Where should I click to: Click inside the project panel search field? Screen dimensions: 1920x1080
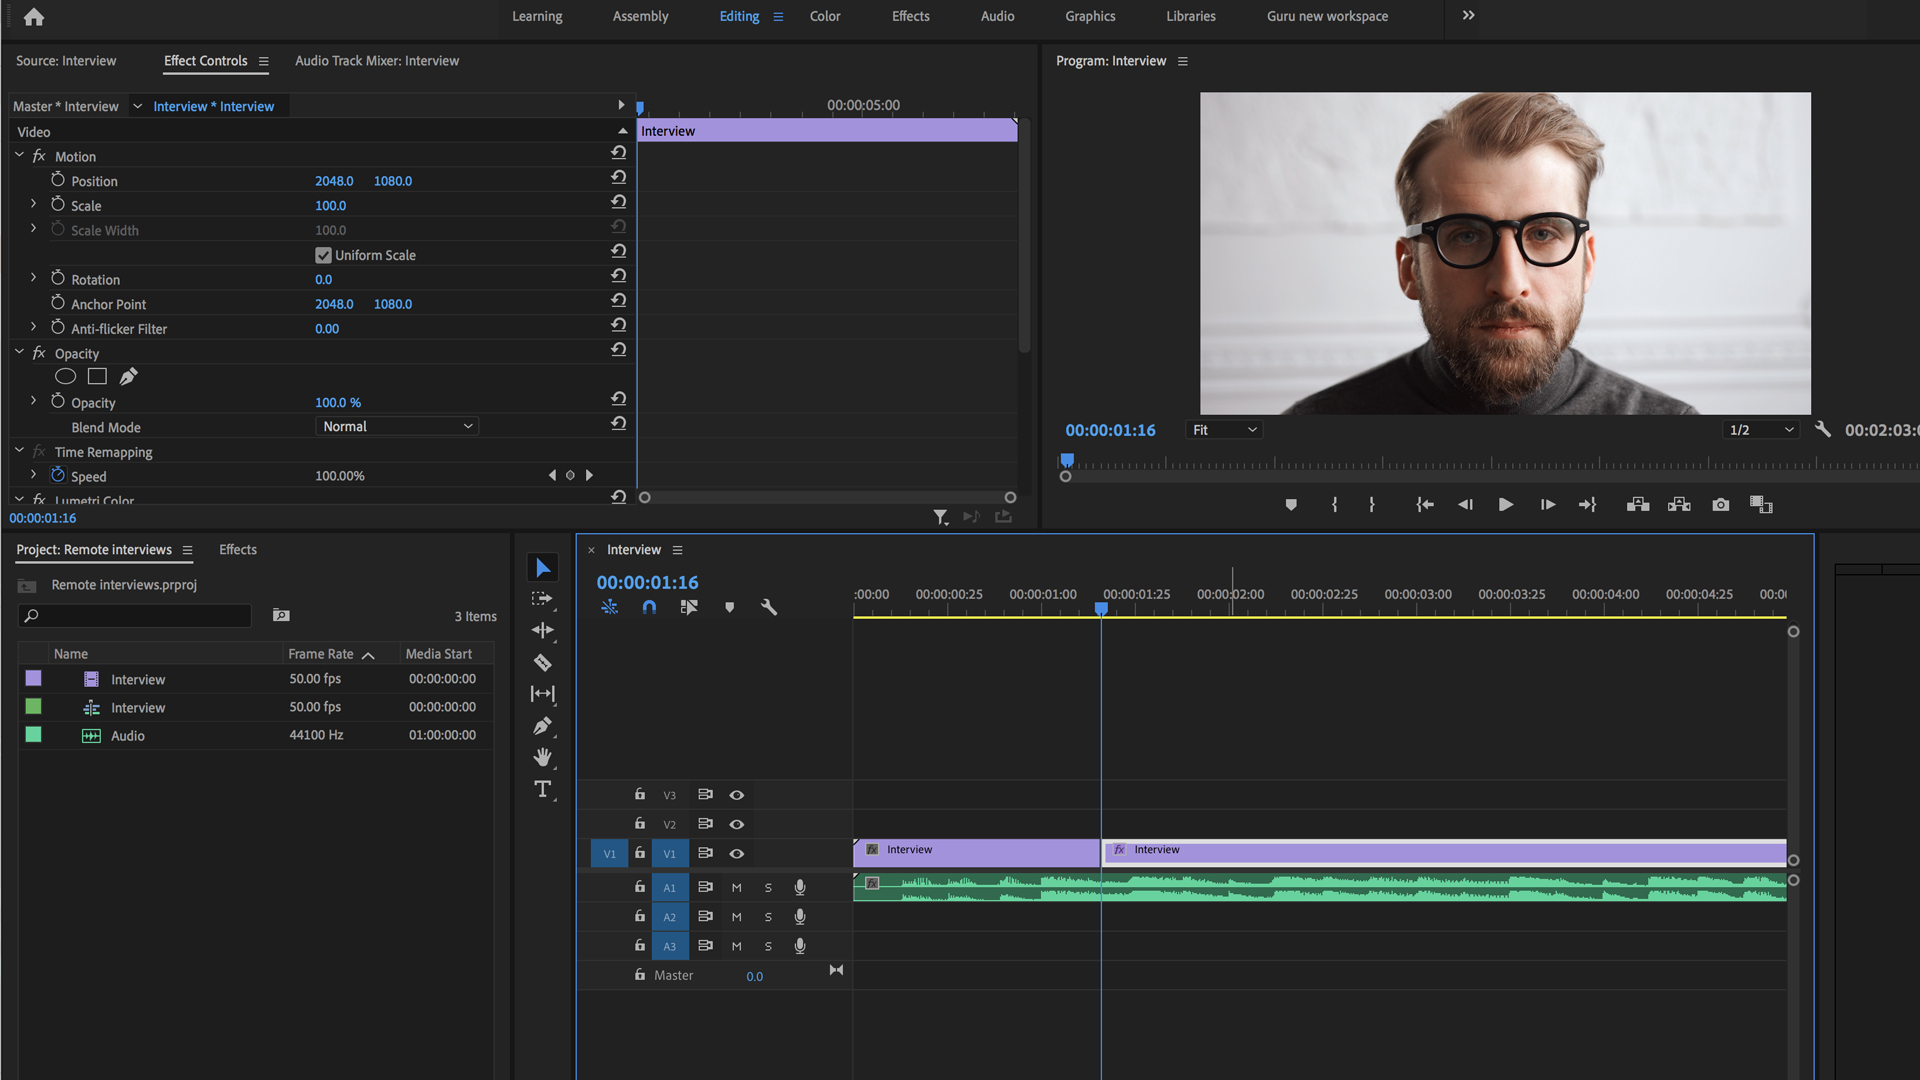135,616
